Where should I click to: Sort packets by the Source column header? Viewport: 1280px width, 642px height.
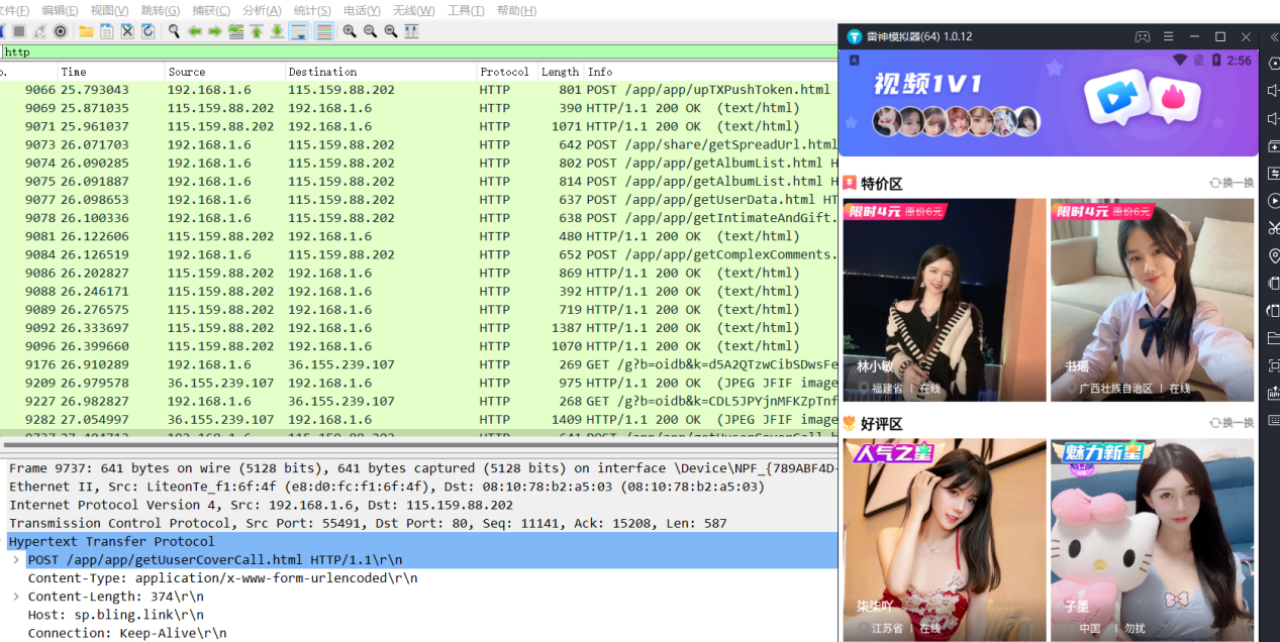[x=224, y=72]
